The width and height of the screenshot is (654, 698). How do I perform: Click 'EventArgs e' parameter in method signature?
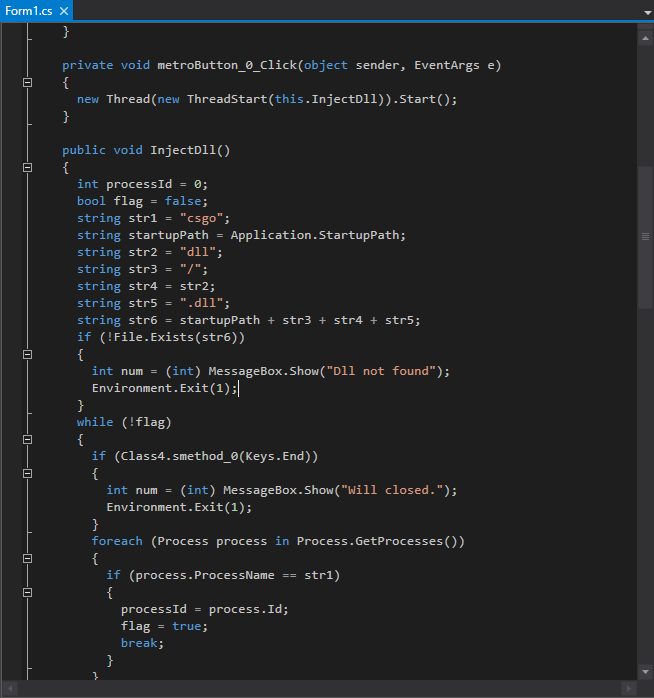[x=454, y=65]
